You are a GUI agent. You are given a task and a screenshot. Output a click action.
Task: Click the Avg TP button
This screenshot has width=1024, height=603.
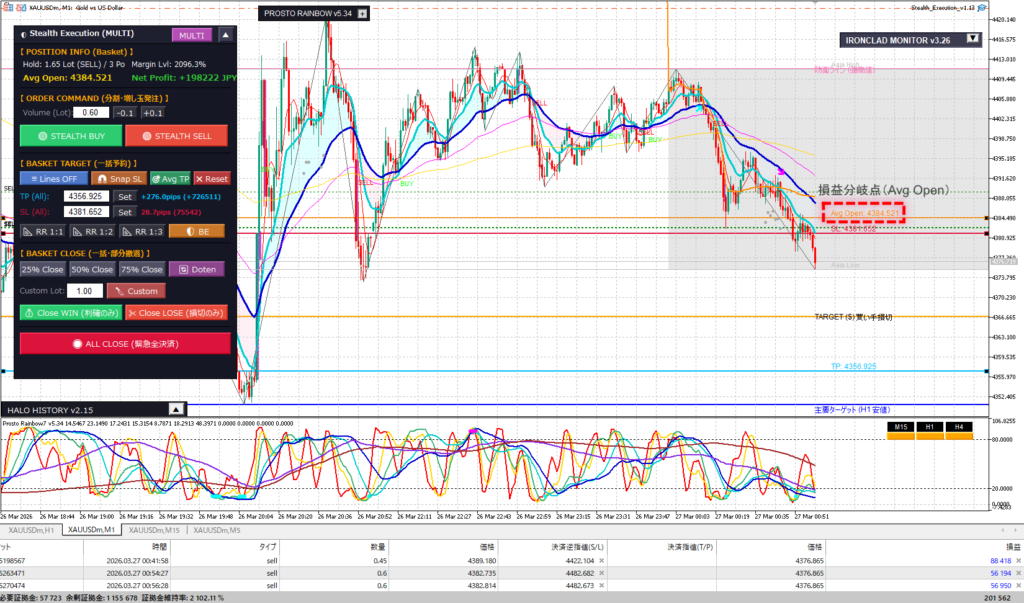tap(170, 178)
